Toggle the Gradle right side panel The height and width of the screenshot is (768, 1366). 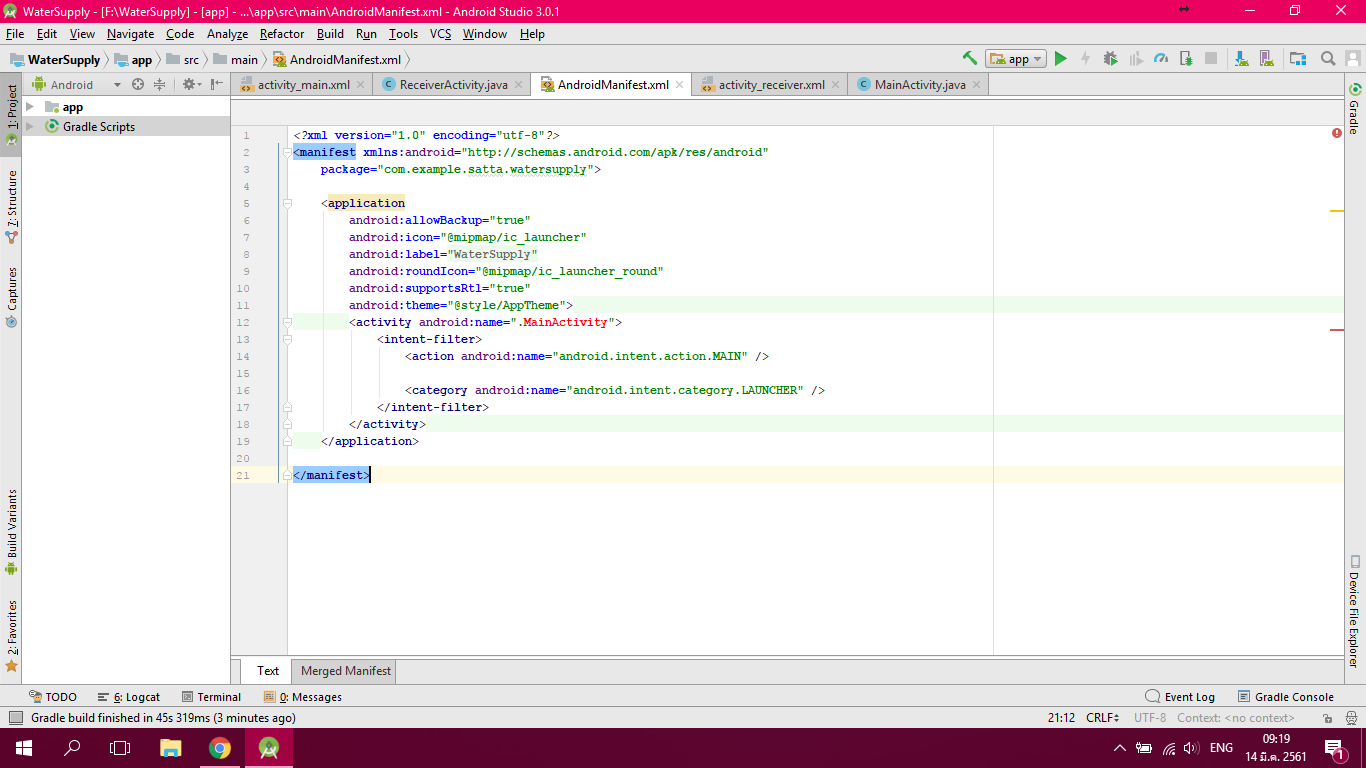1354,110
